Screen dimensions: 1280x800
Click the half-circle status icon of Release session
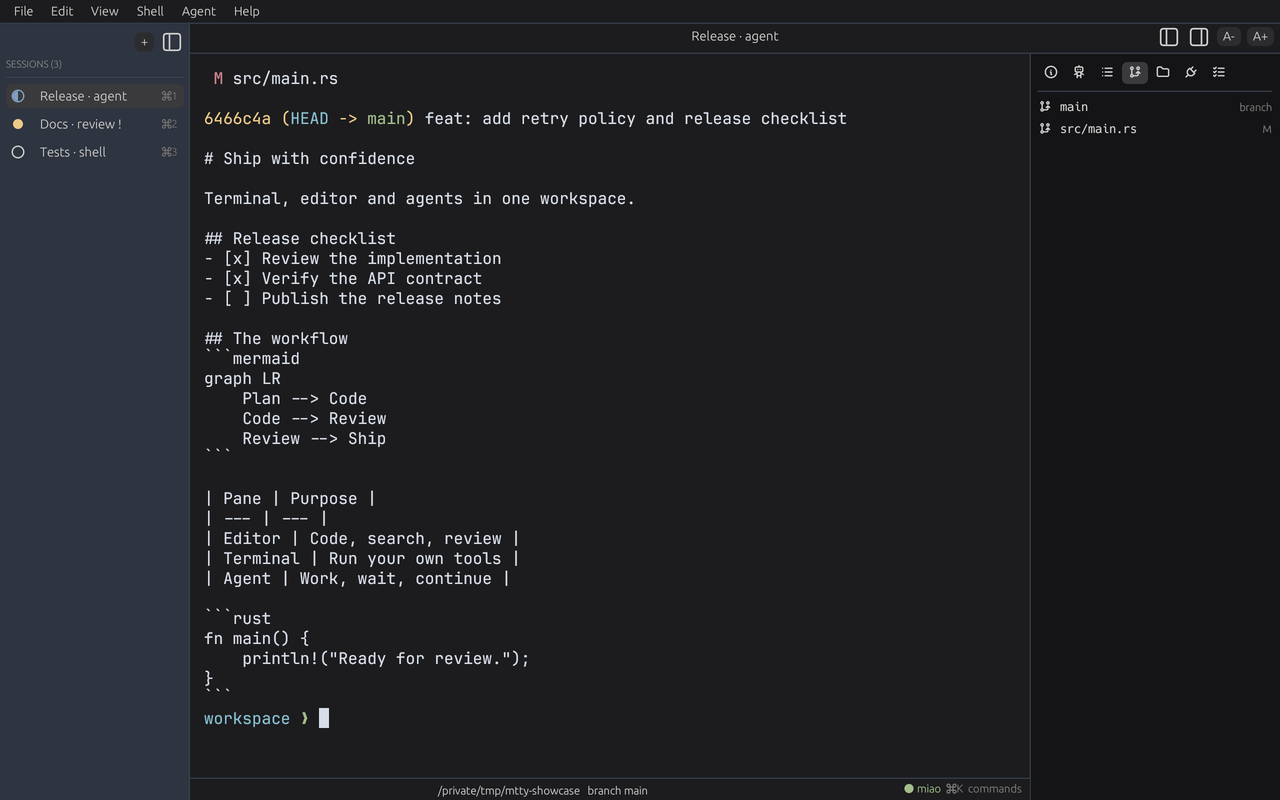click(x=18, y=96)
